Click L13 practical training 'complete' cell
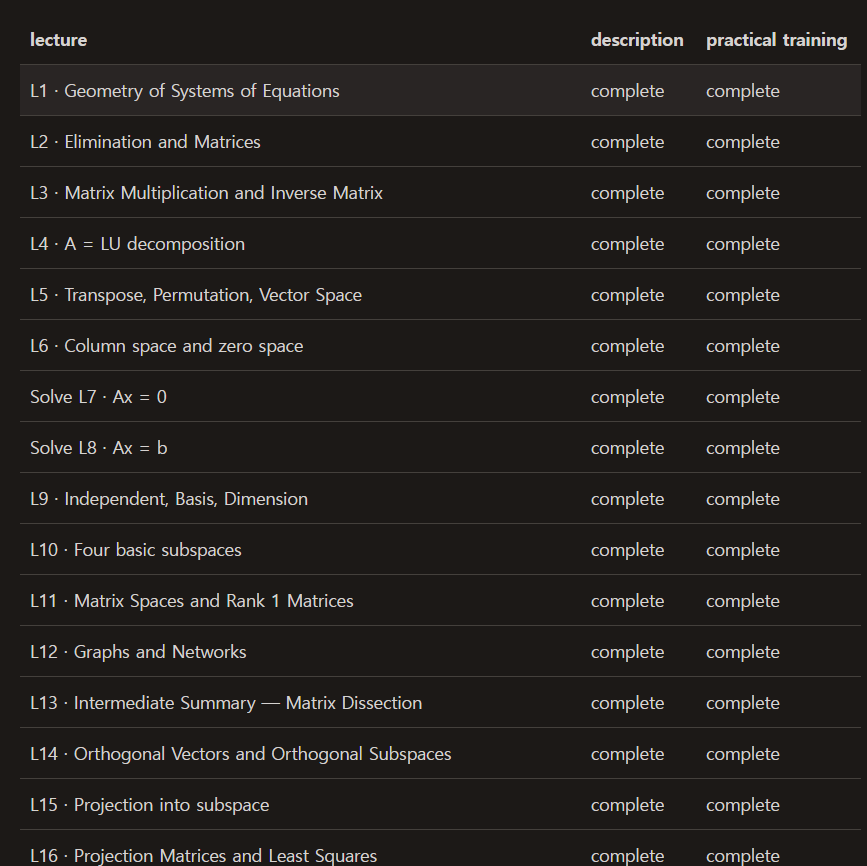This screenshot has height=866, width=867. pos(743,702)
